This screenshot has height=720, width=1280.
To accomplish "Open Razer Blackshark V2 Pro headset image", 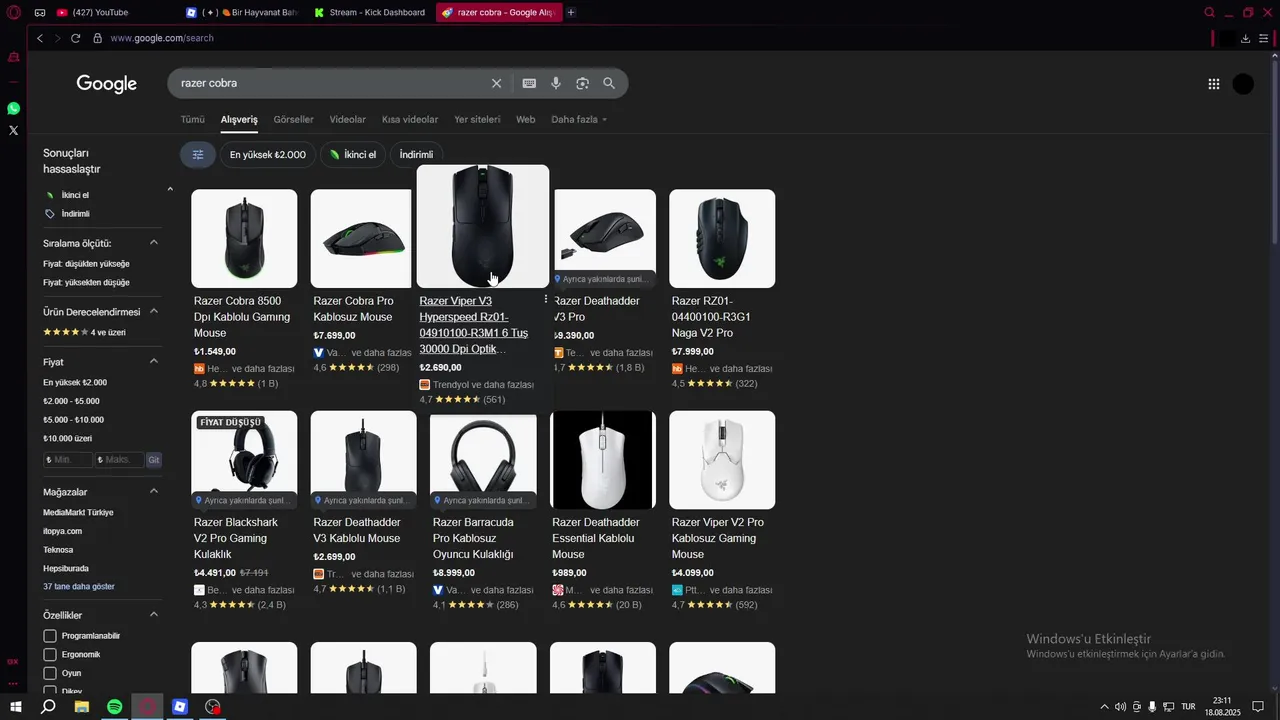I will click(244, 460).
